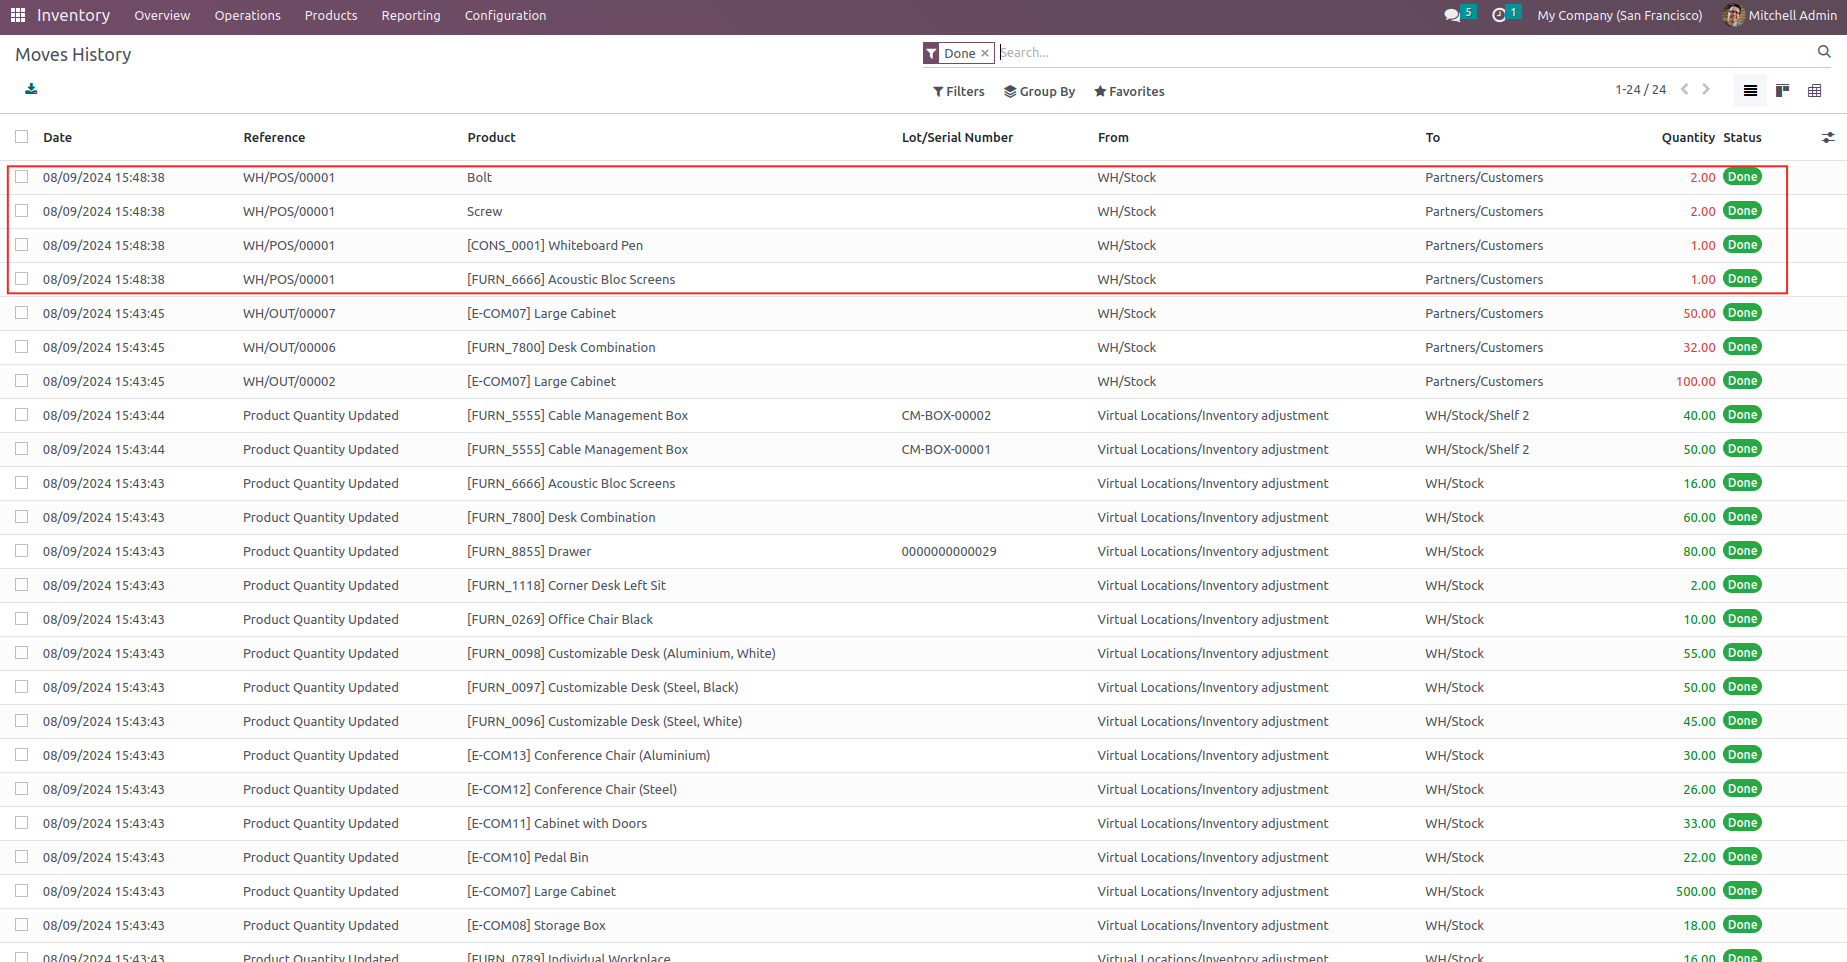The image size is (1847, 962).
Task: Open the activities clock icon
Action: [1498, 16]
